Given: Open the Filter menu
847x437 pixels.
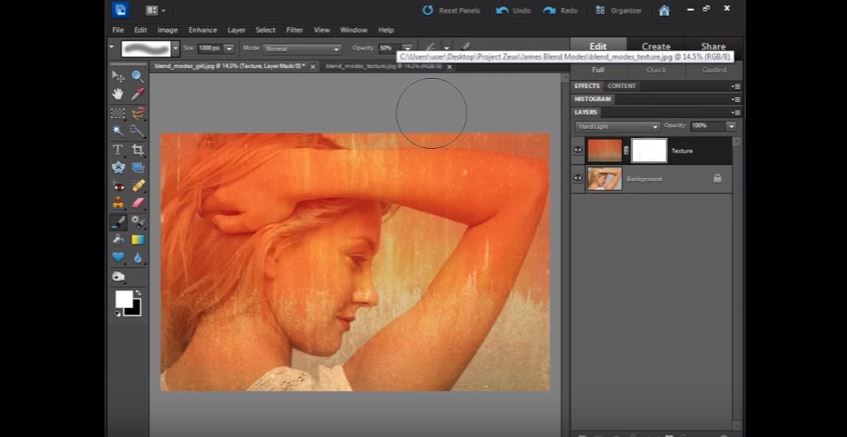Looking at the screenshot, I should [x=295, y=30].
